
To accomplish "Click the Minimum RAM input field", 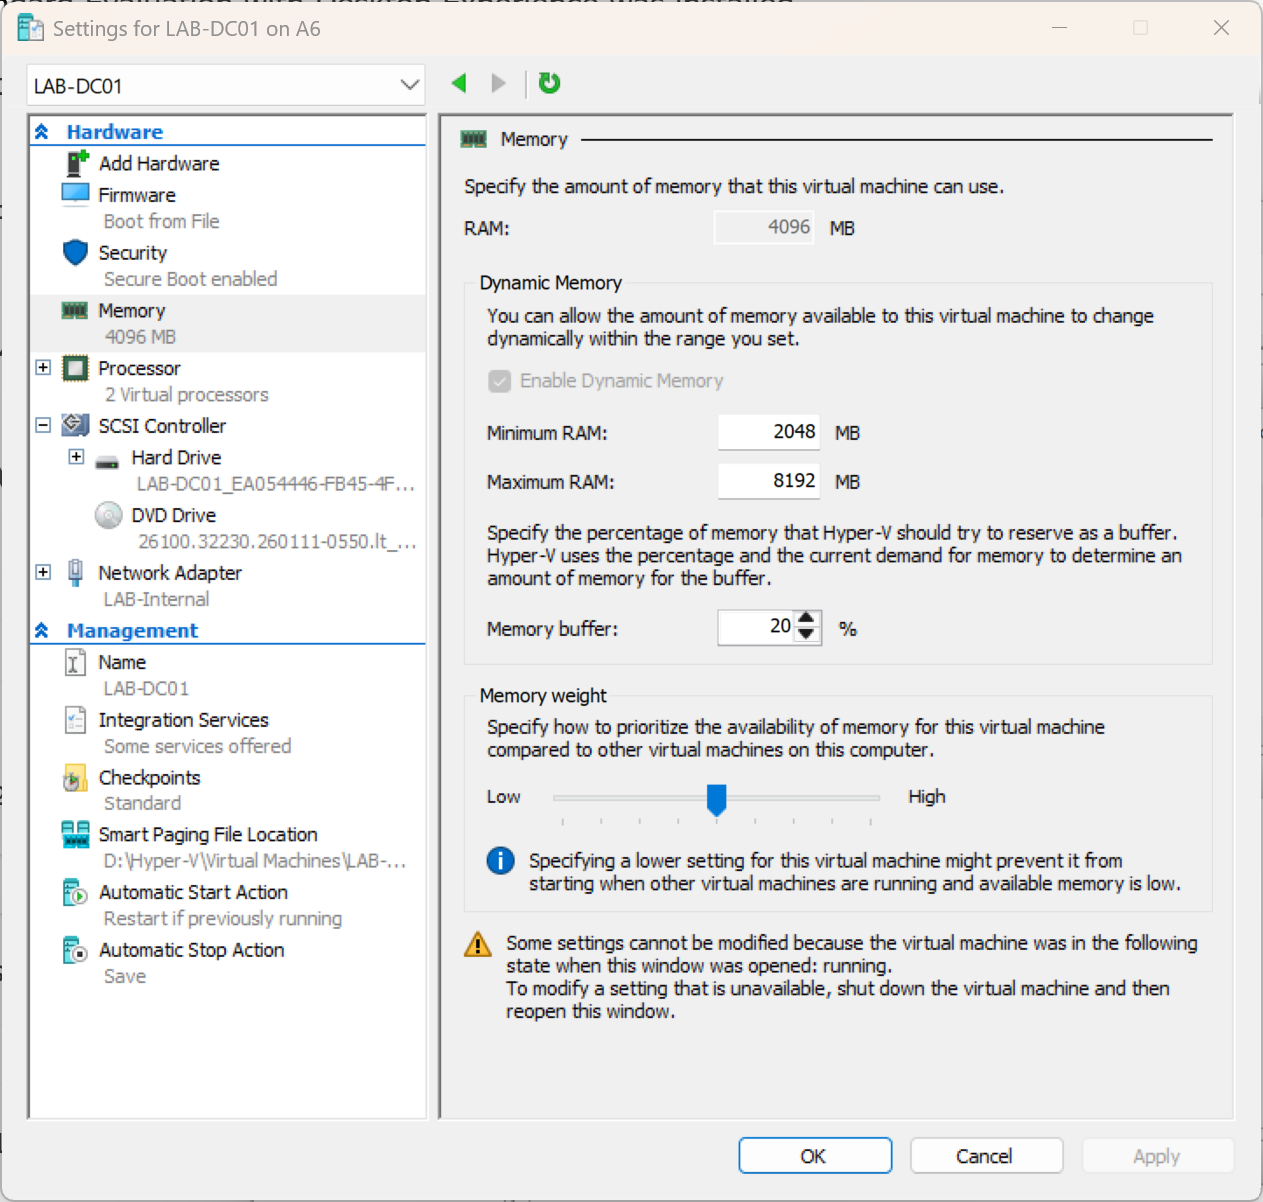I will click(769, 432).
